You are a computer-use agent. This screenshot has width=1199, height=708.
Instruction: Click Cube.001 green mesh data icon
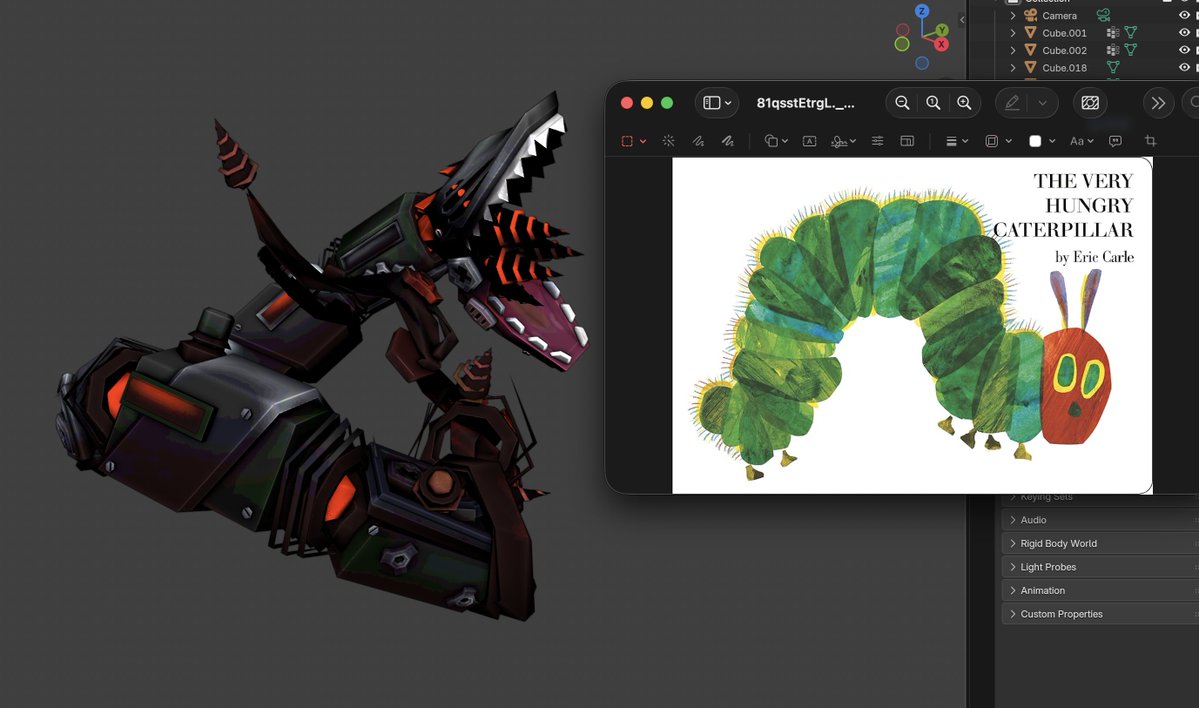[1131, 33]
